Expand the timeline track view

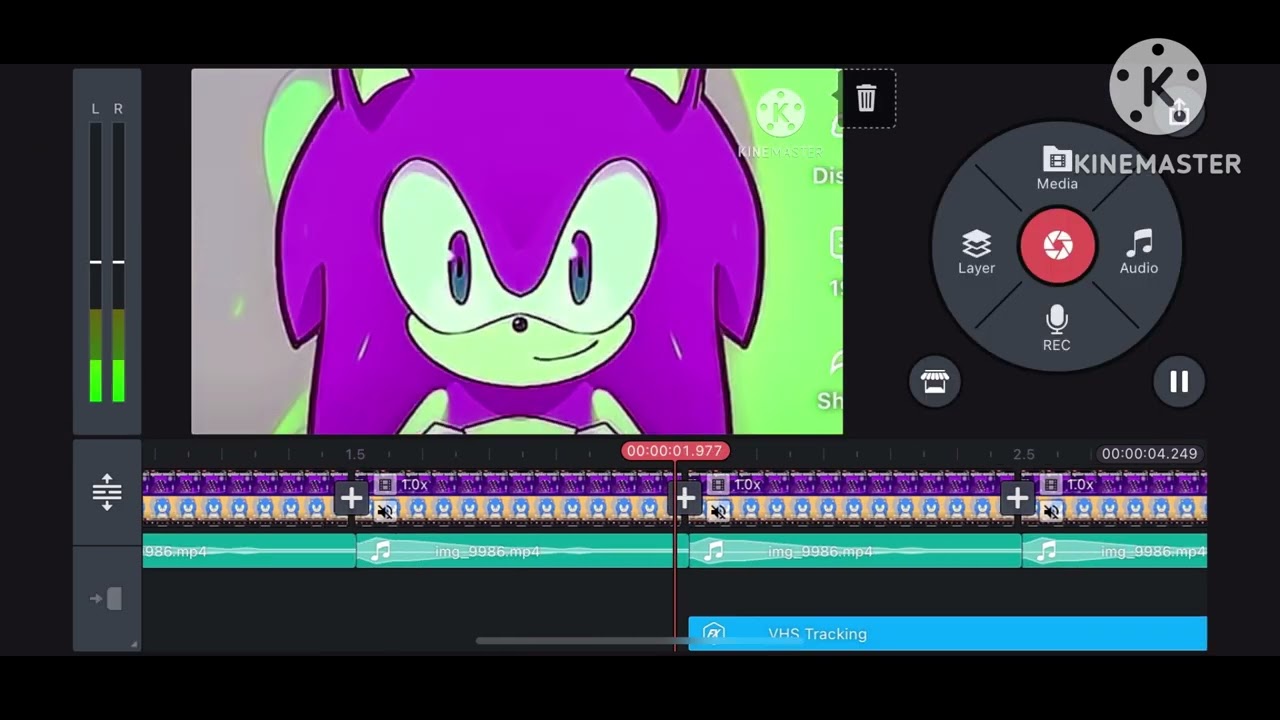click(x=107, y=492)
